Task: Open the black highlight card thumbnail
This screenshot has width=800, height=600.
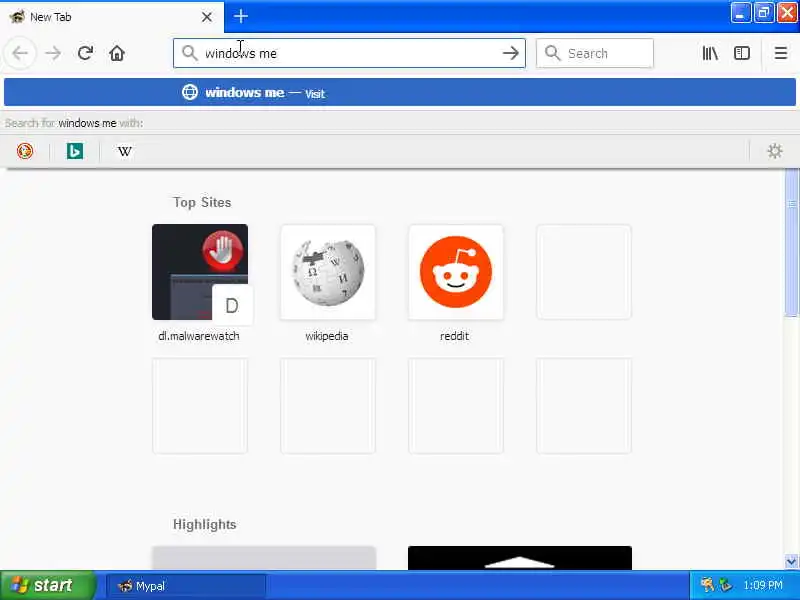Action: pyautogui.click(x=520, y=558)
